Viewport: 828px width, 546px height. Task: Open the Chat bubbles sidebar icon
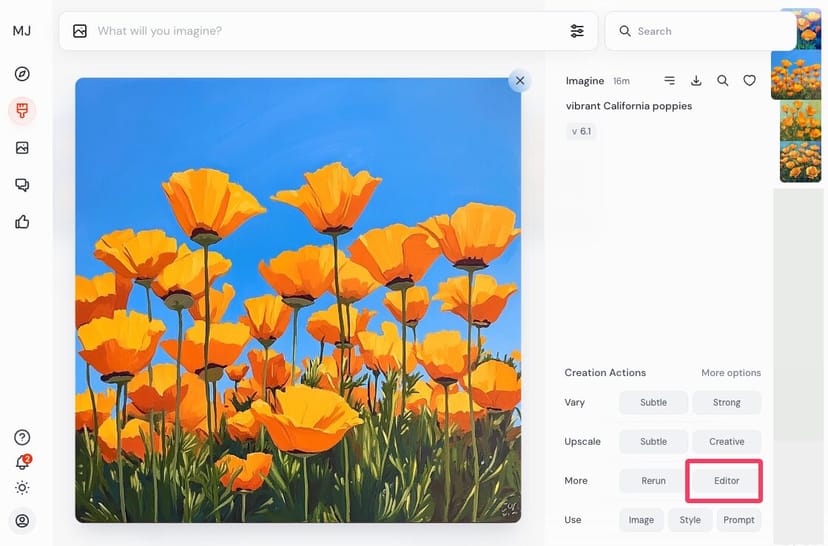(x=22, y=185)
